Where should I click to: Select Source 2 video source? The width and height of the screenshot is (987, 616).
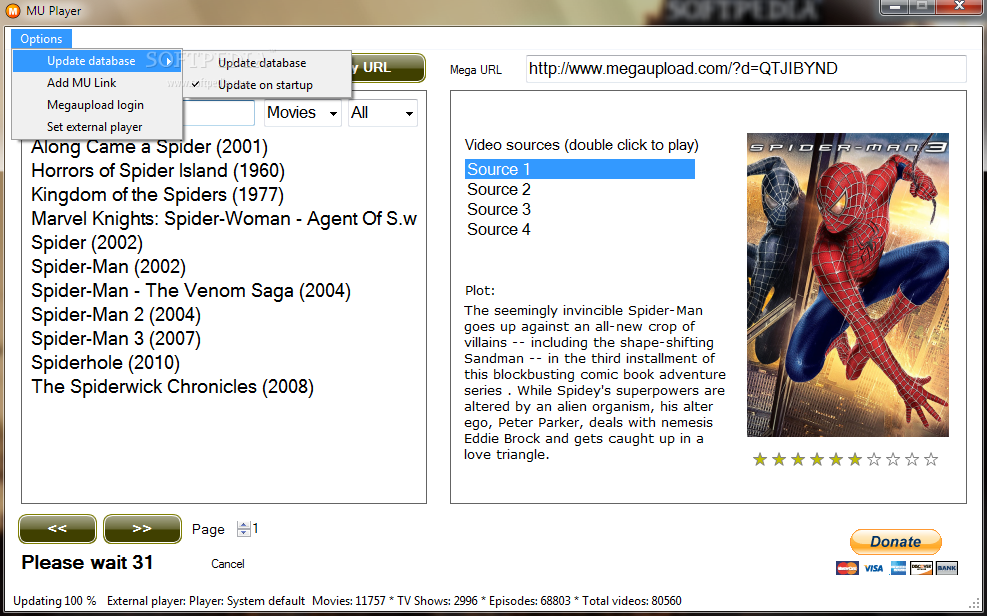point(499,189)
